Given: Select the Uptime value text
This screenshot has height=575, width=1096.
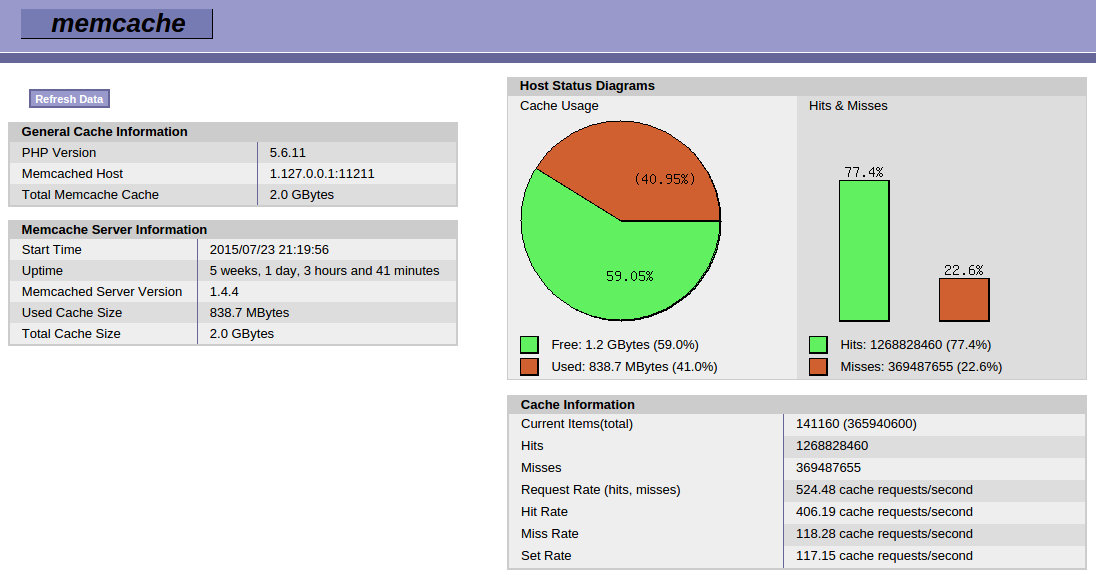Looking at the screenshot, I should tap(324, 271).
